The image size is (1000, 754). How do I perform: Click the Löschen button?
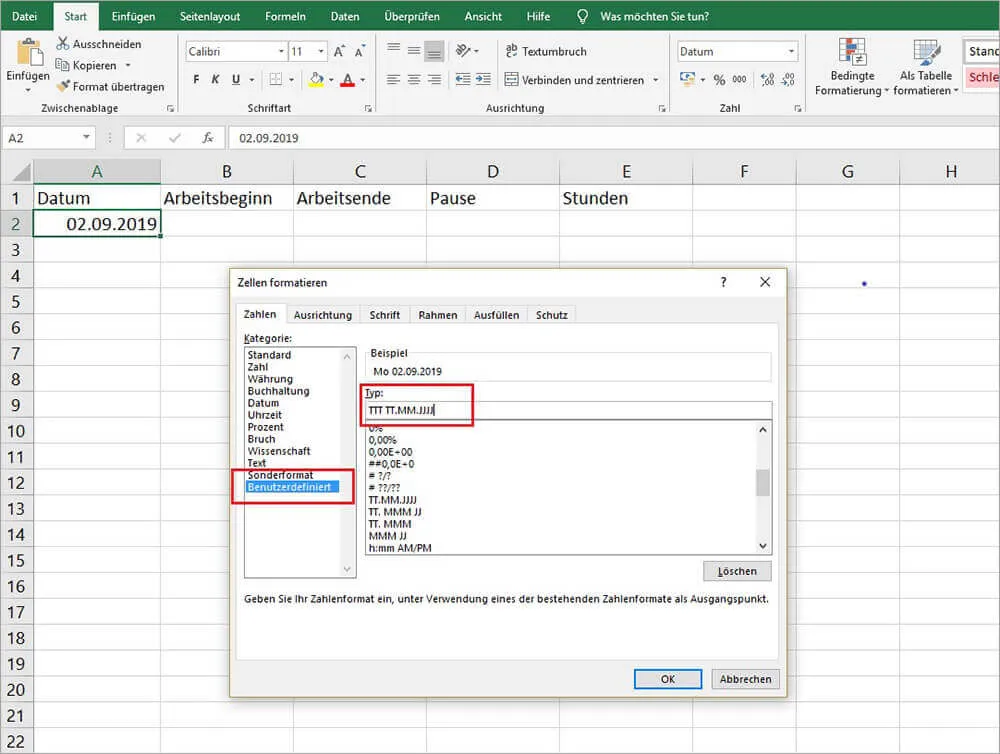[737, 570]
